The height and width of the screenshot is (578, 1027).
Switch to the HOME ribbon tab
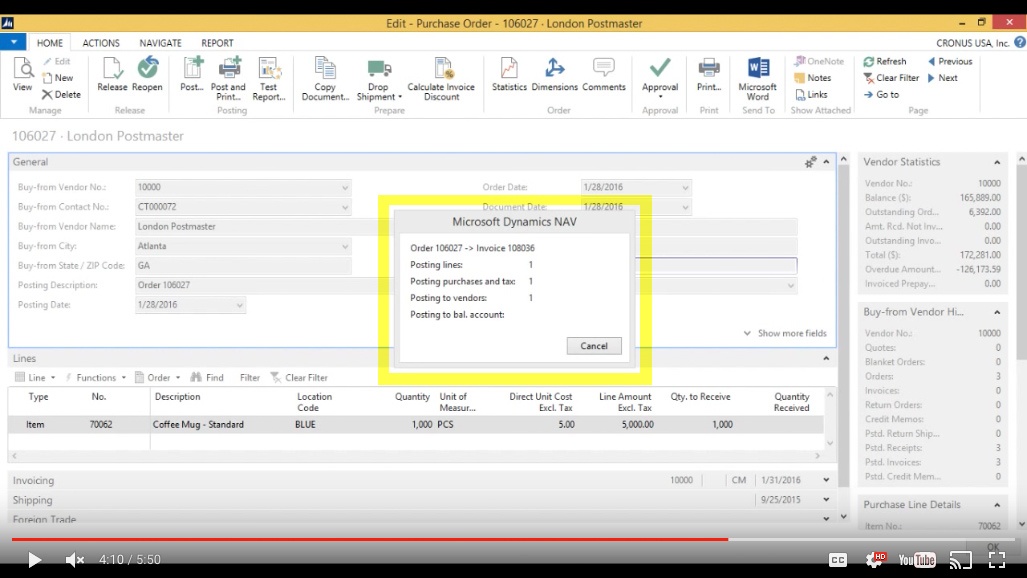click(x=50, y=43)
